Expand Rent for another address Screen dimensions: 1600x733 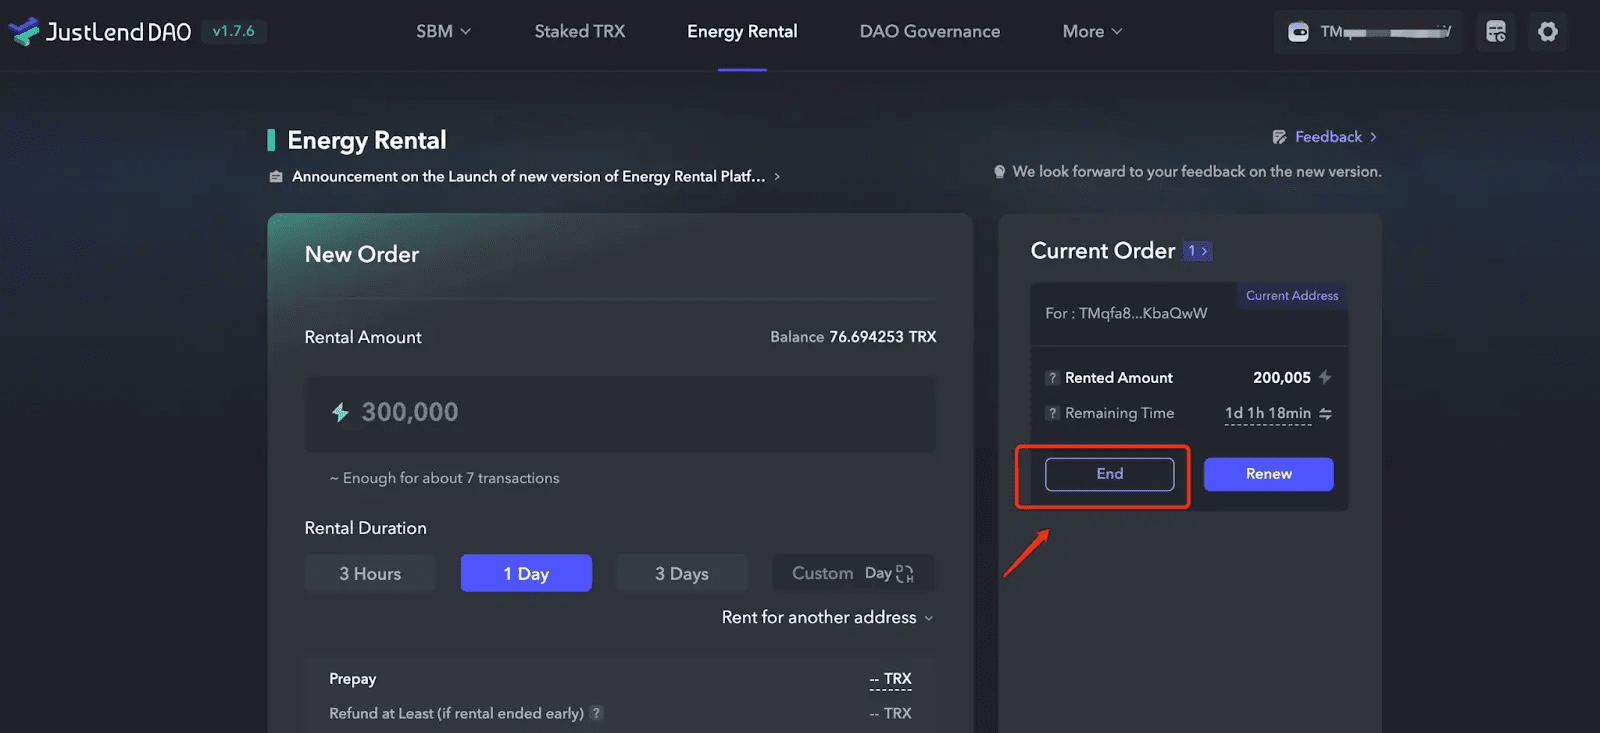click(x=828, y=617)
